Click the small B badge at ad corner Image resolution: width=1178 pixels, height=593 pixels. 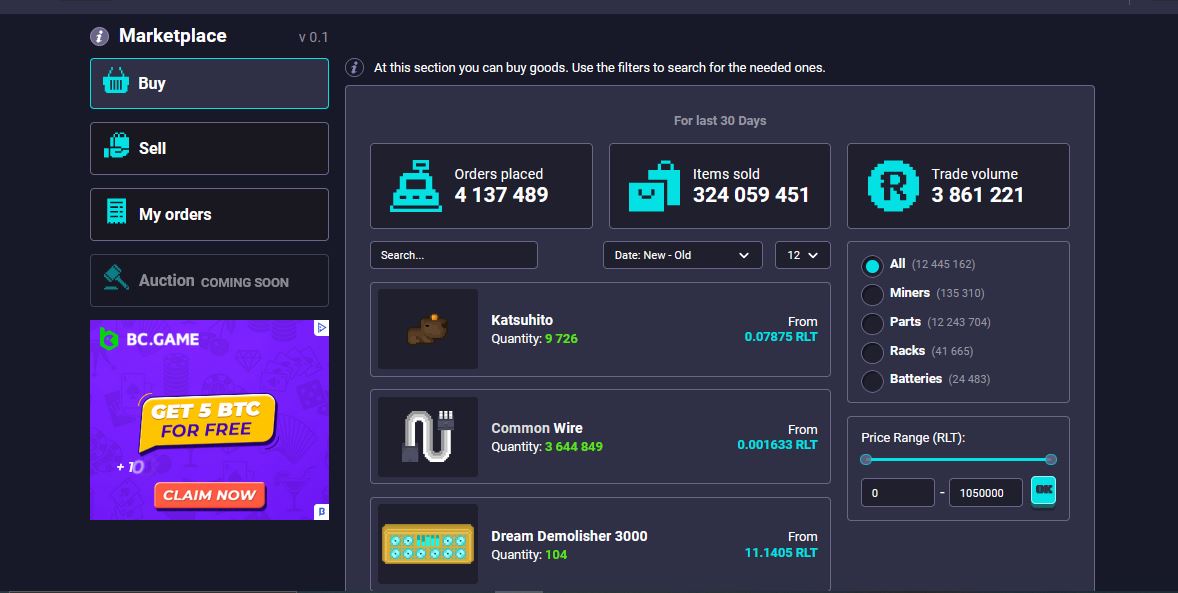tap(322, 512)
